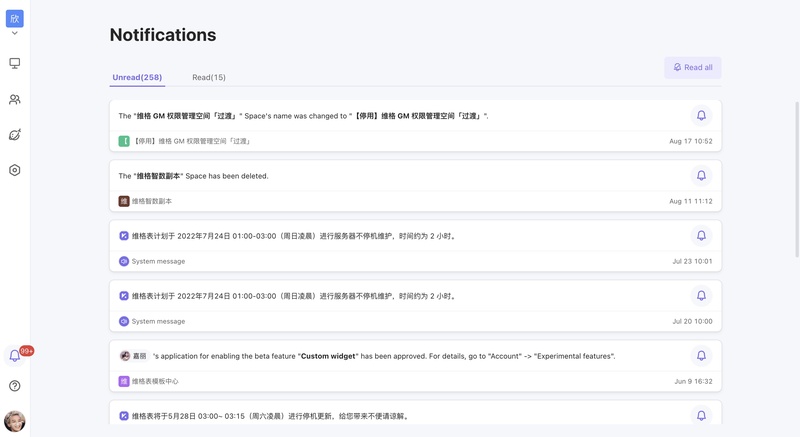Open the contacts people icon in sidebar
This screenshot has width=800, height=437.
coord(15,99)
